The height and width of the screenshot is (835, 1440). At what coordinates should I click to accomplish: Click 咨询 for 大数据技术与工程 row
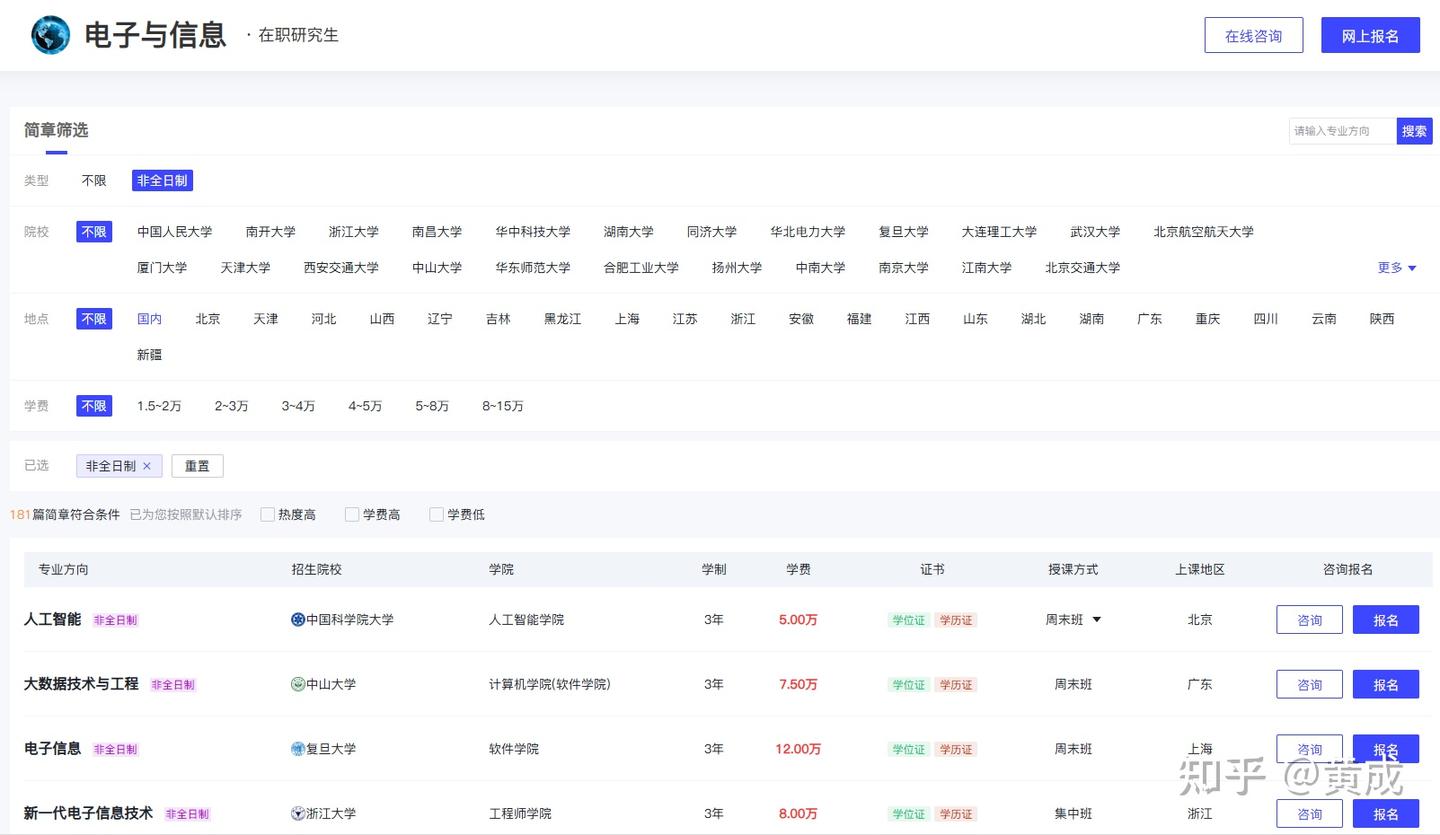[1309, 685]
